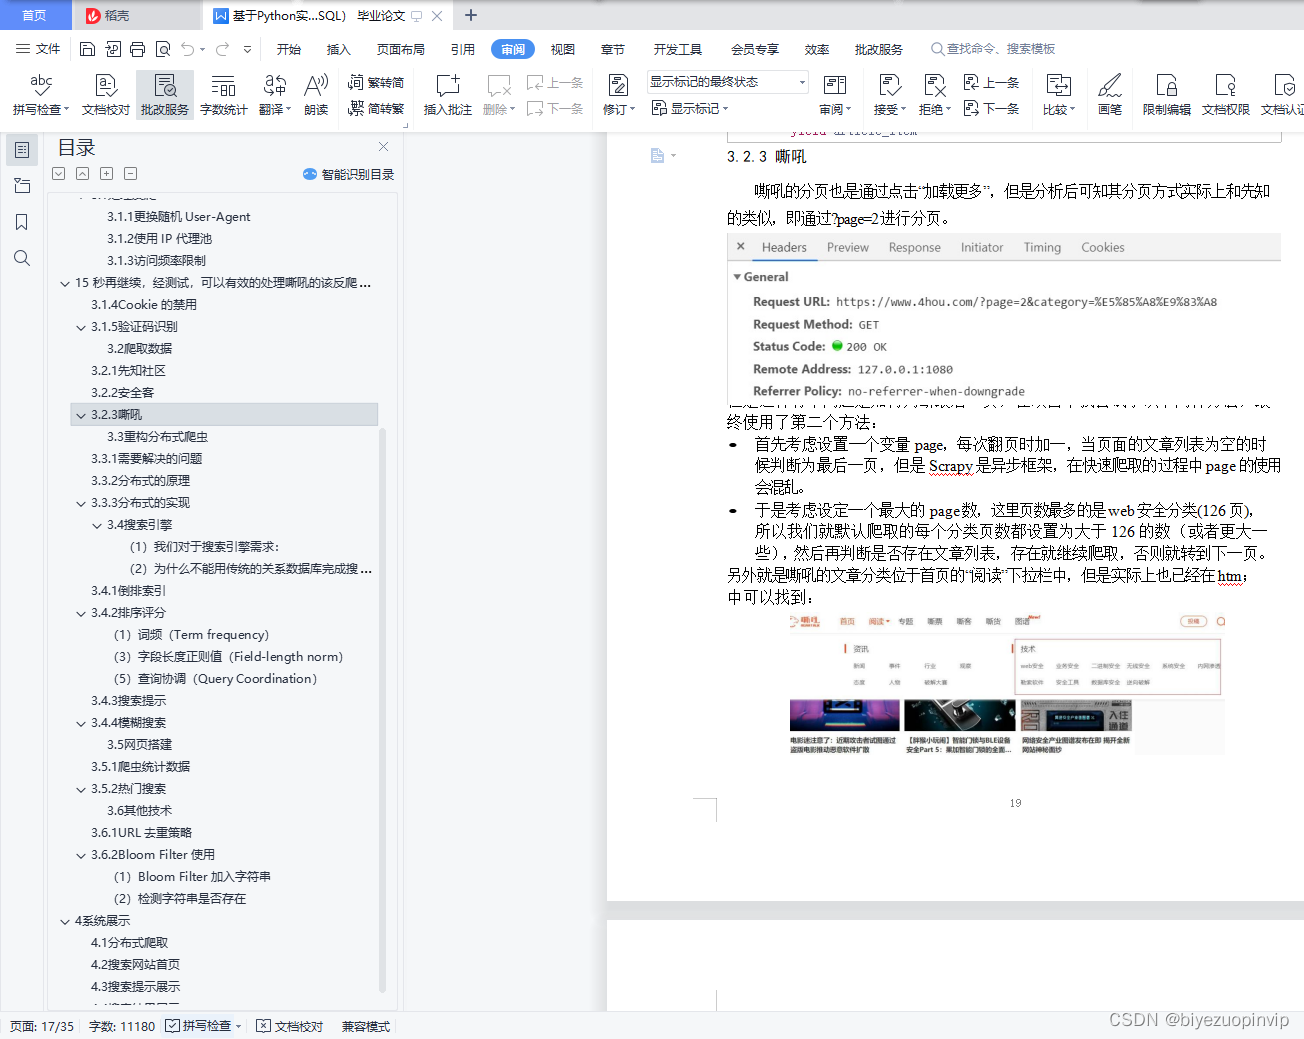Screen dimensions: 1304x1039
Task: Collapse the 3.4.4模糊搜索 node
Action: click(x=81, y=723)
